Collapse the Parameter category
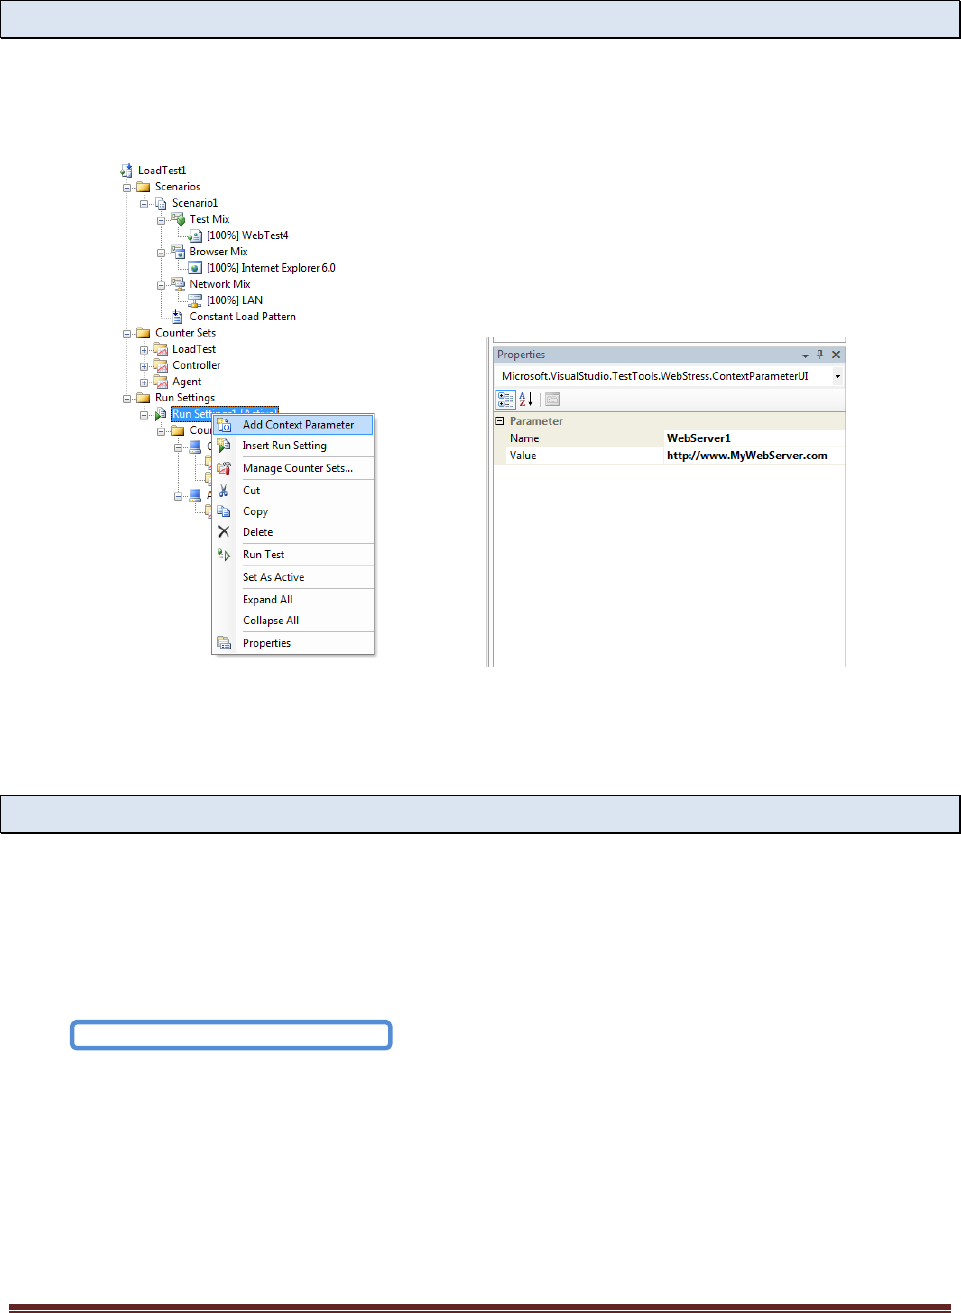The height and width of the screenshot is (1313, 961). pos(500,421)
